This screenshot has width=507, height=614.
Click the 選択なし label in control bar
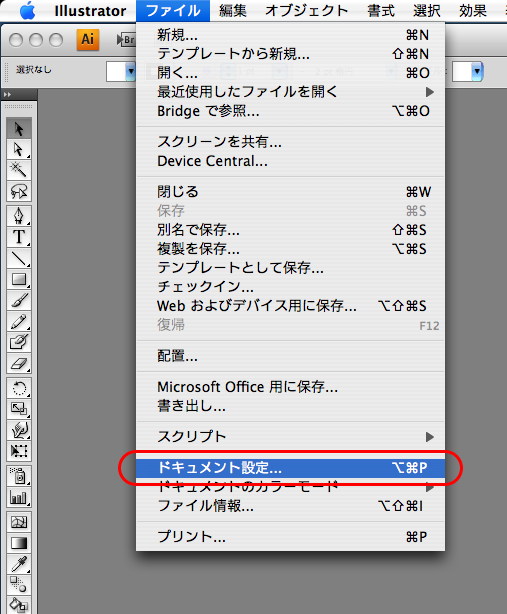tap(34, 70)
